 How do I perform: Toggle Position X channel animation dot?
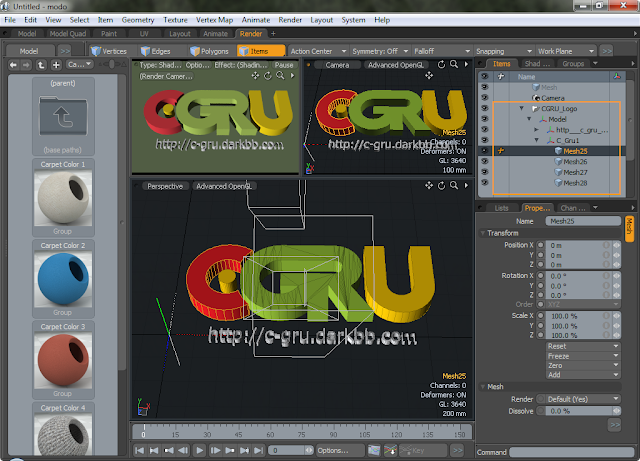(541, 245)
